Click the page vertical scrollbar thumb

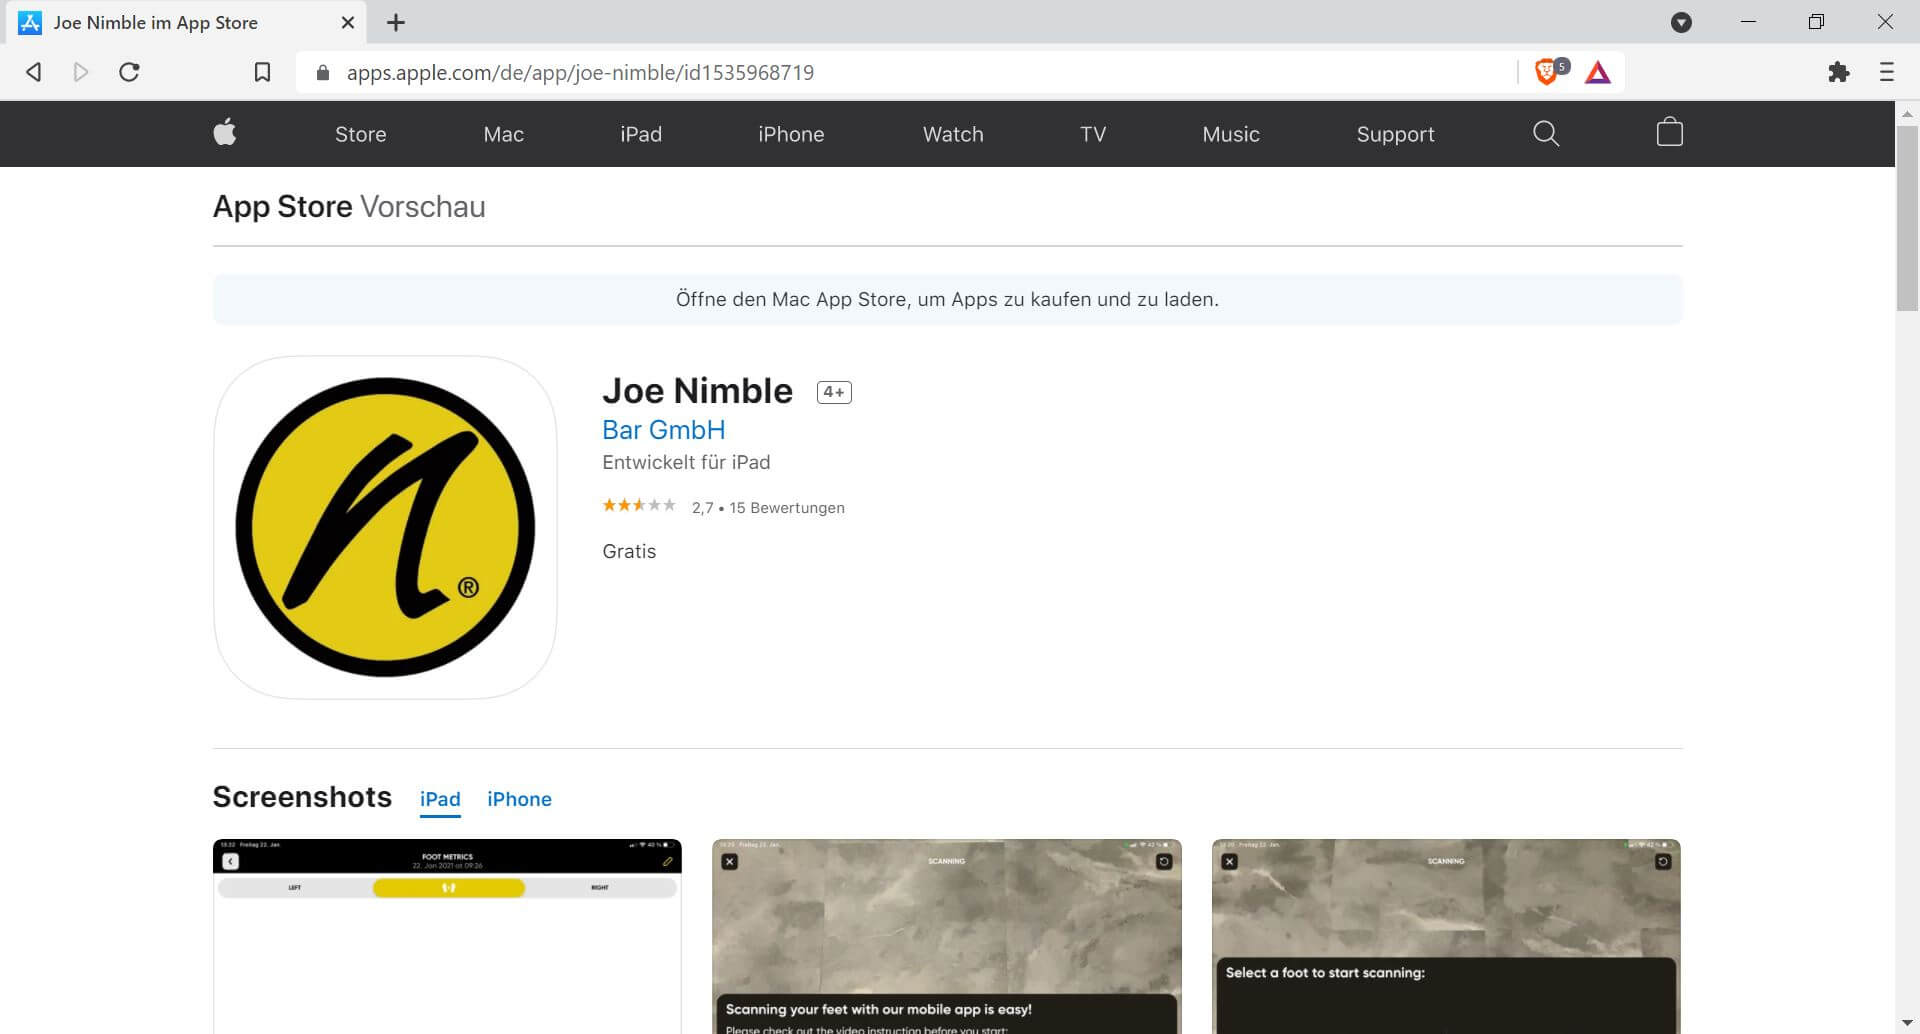pos(1907,219)
